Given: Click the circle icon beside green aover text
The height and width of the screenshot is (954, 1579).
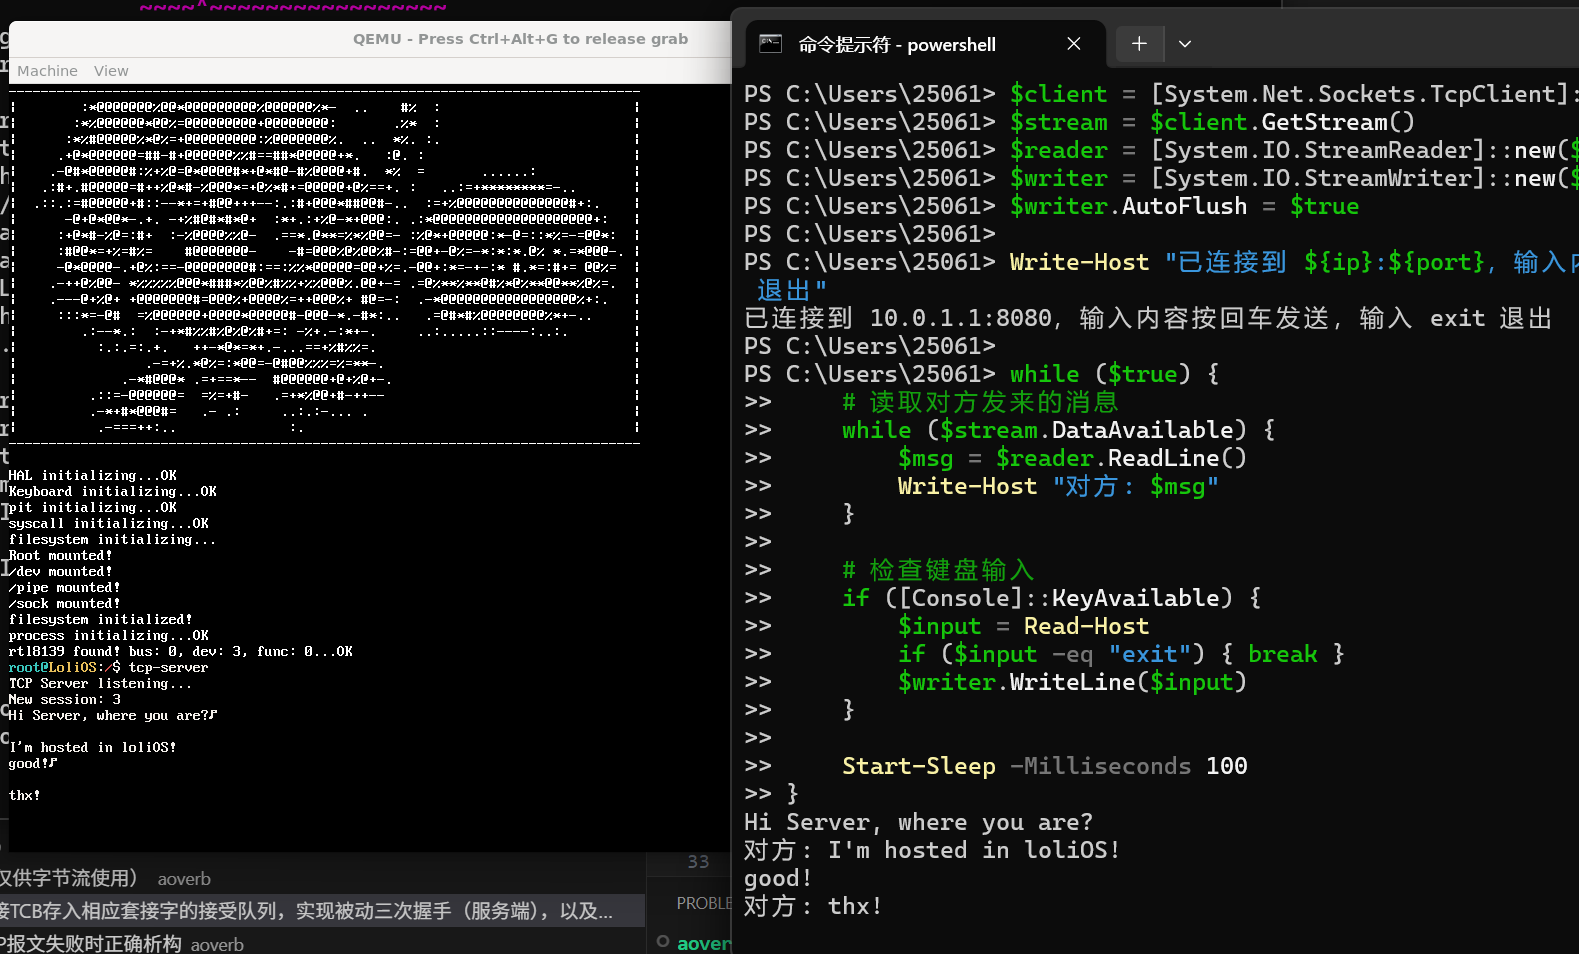Looking at the screenshot, I should click(x=663, y=942).
